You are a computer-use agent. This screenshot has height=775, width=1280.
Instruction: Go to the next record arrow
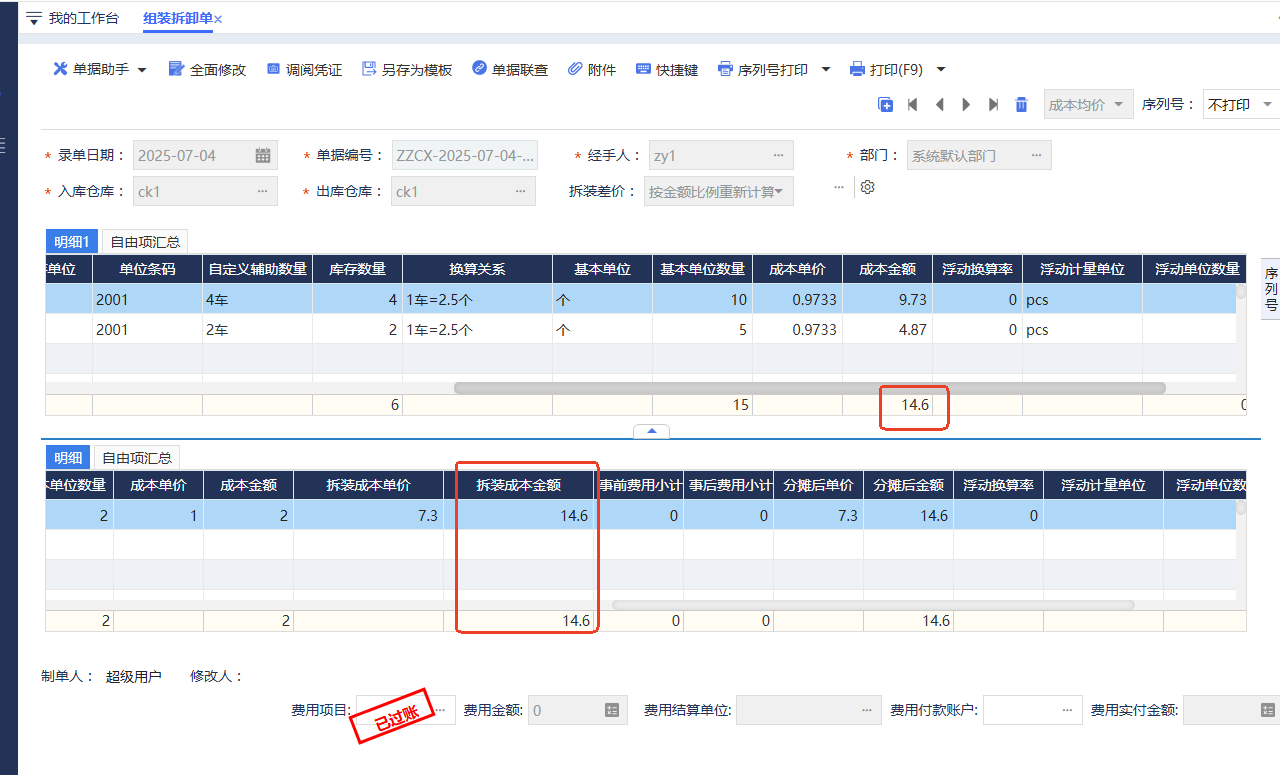(966, 104)
